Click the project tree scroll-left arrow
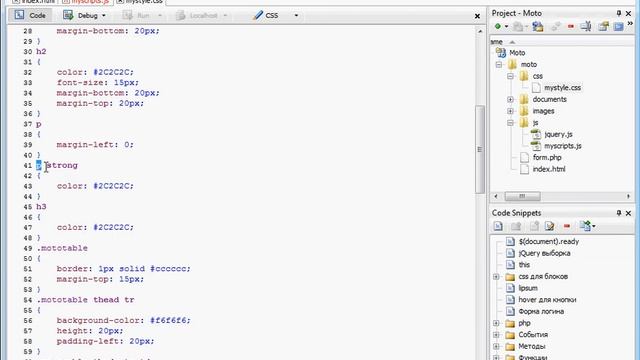 coord(496,197)
